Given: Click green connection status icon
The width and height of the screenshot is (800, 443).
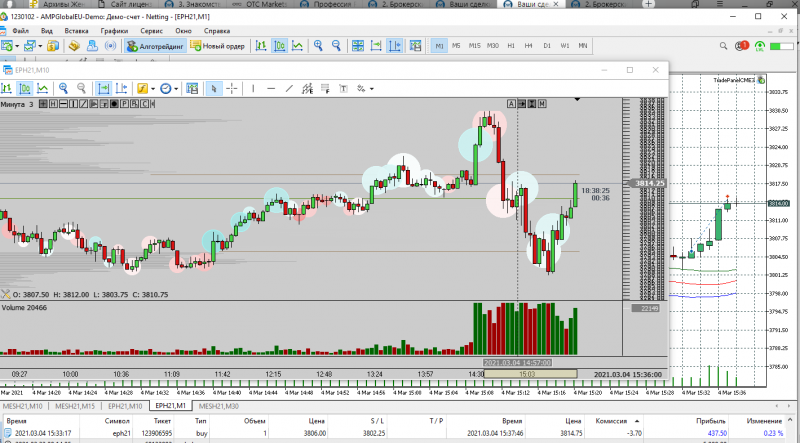Looking at the screenshot, I should click(x=760, y=46).
